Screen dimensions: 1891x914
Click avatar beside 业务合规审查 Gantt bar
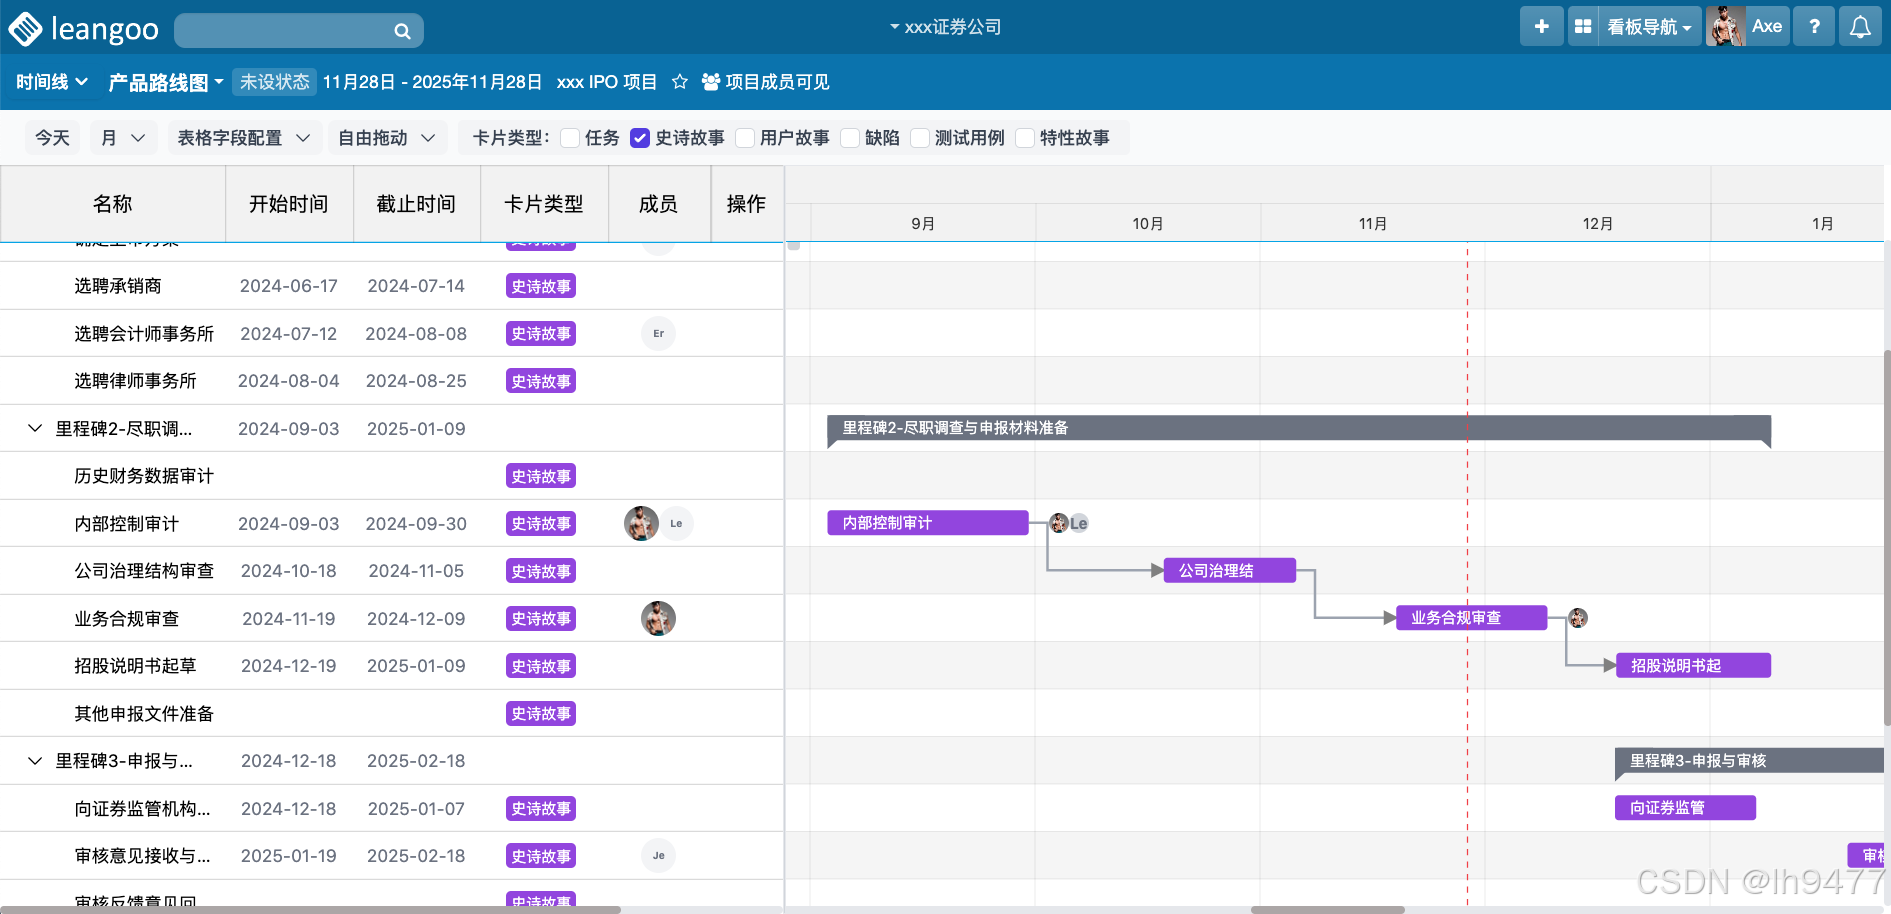[1578, 618]
